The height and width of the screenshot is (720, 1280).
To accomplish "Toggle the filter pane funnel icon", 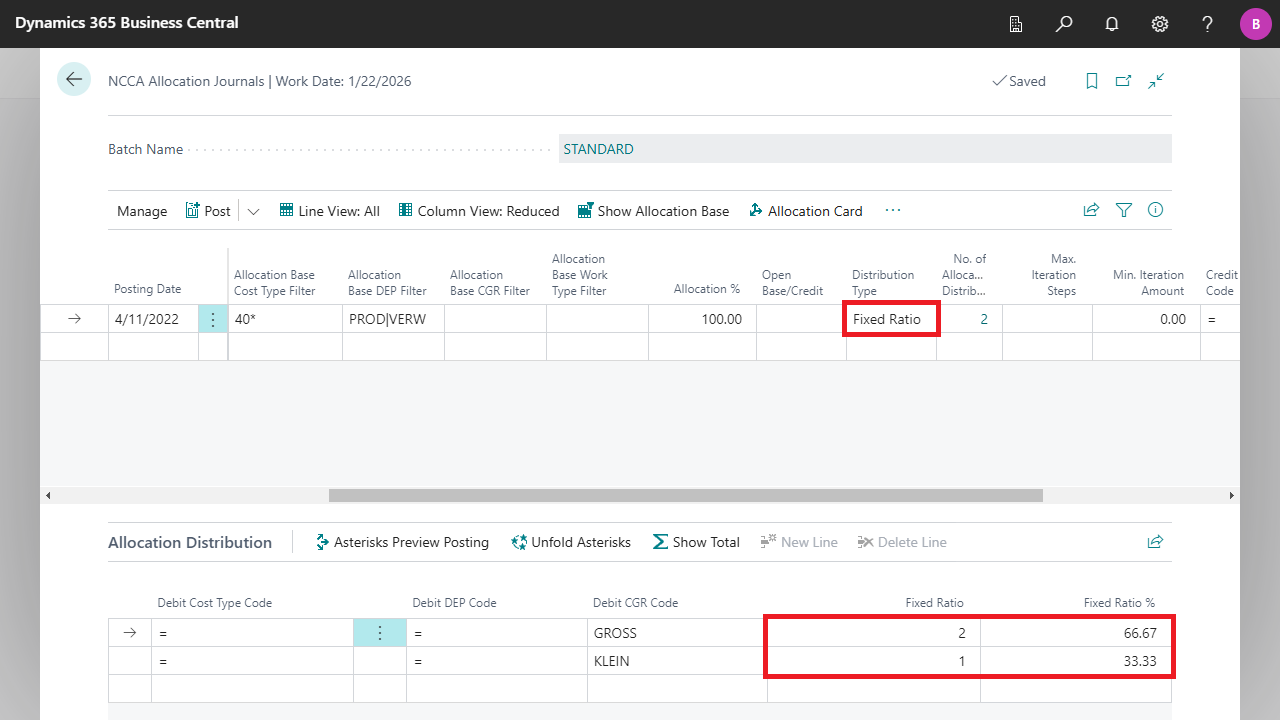I will coord(1124,210).
